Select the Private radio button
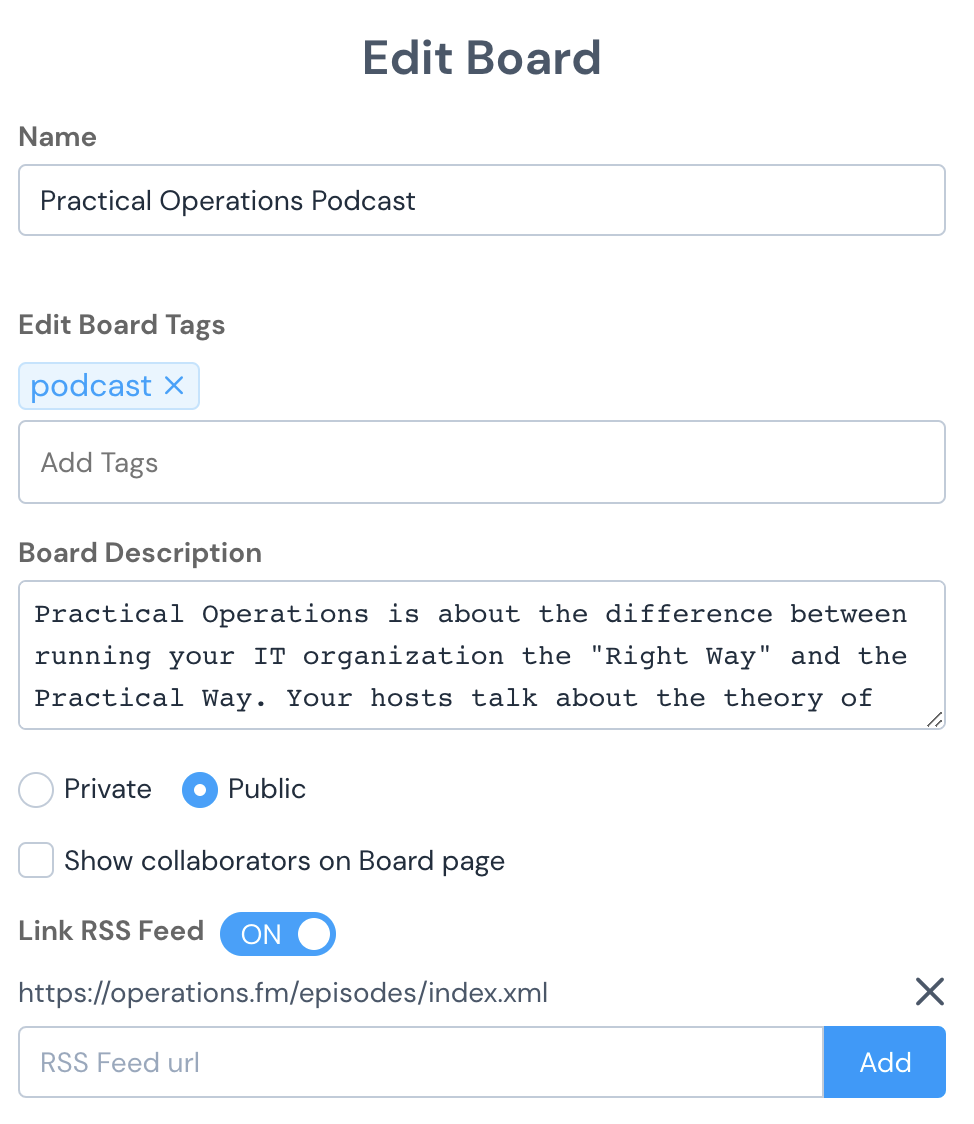Screen dimensions: 974x1124 click(35, 789)
